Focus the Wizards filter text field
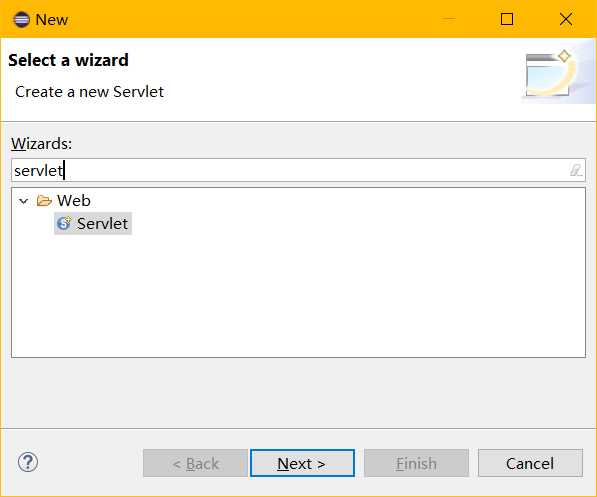 (x=298, y=170)
